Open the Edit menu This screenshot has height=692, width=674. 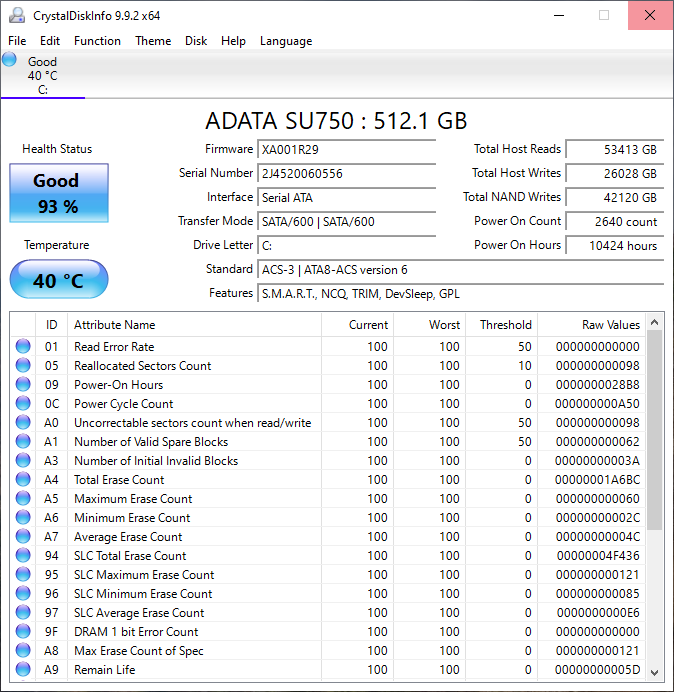(50, 41)
